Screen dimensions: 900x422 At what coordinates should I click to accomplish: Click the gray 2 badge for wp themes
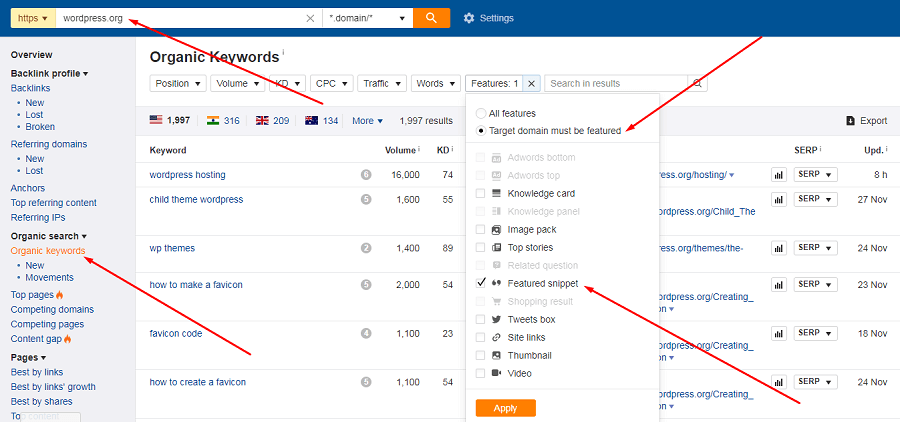[366, 248]
